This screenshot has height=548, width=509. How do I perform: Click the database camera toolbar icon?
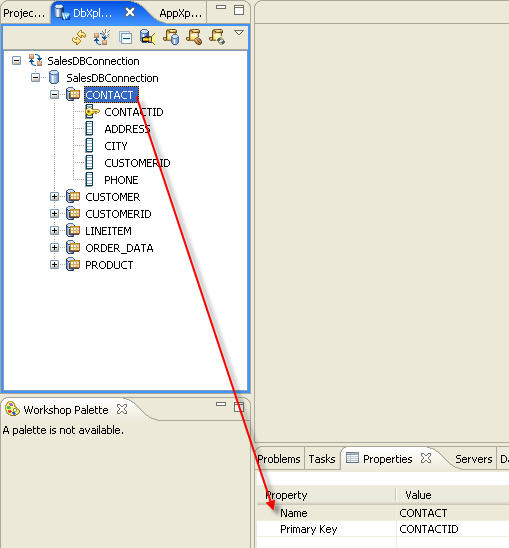[x=147, y=37]
